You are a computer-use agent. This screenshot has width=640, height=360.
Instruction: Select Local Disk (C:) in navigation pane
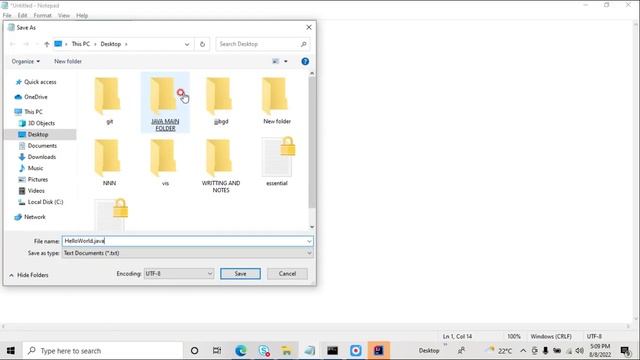pyautogui.click(x=41, y=202)
